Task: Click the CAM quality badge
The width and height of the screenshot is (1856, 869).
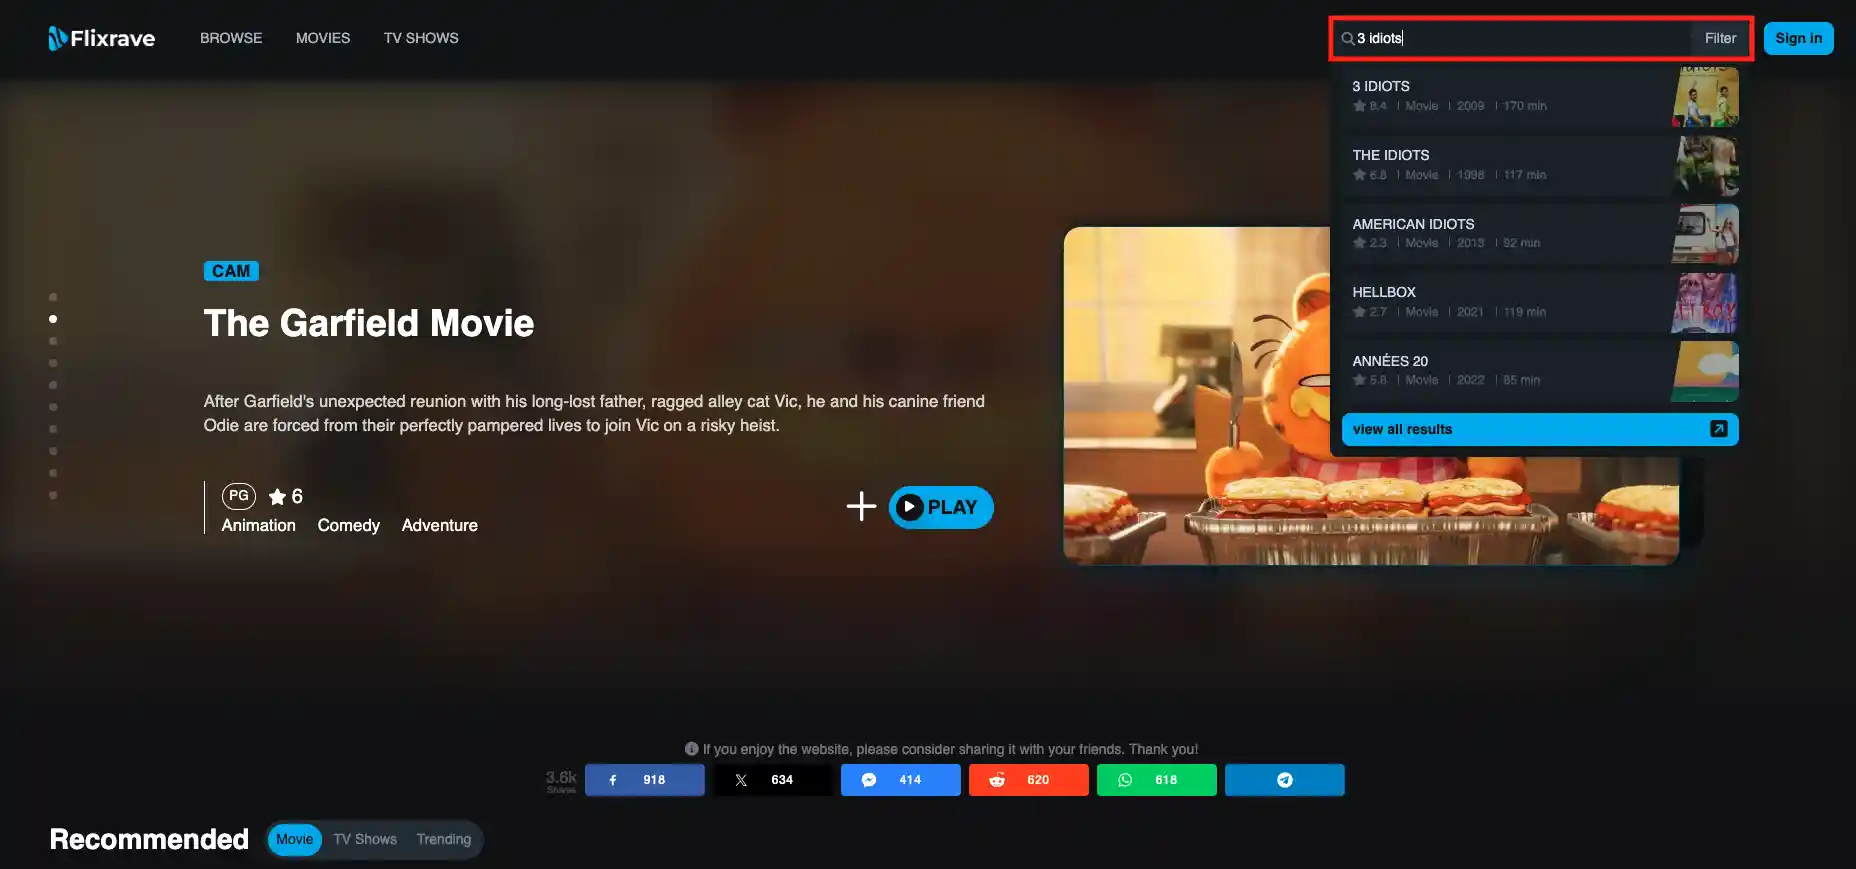Action: coord(231,271)
